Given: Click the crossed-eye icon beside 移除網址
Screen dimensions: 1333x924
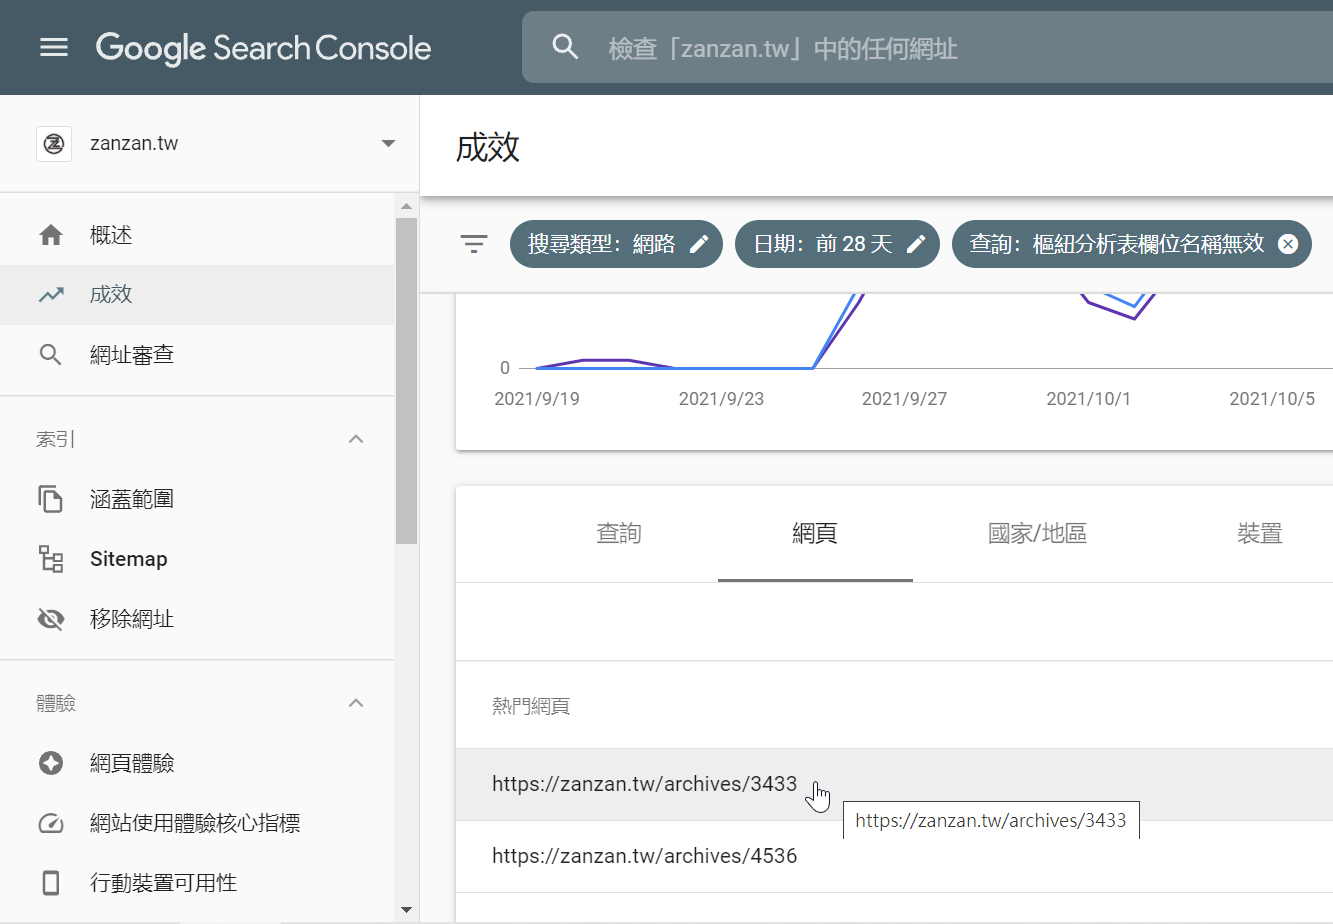Looking at the screenshot, I should tap(51, 619).
